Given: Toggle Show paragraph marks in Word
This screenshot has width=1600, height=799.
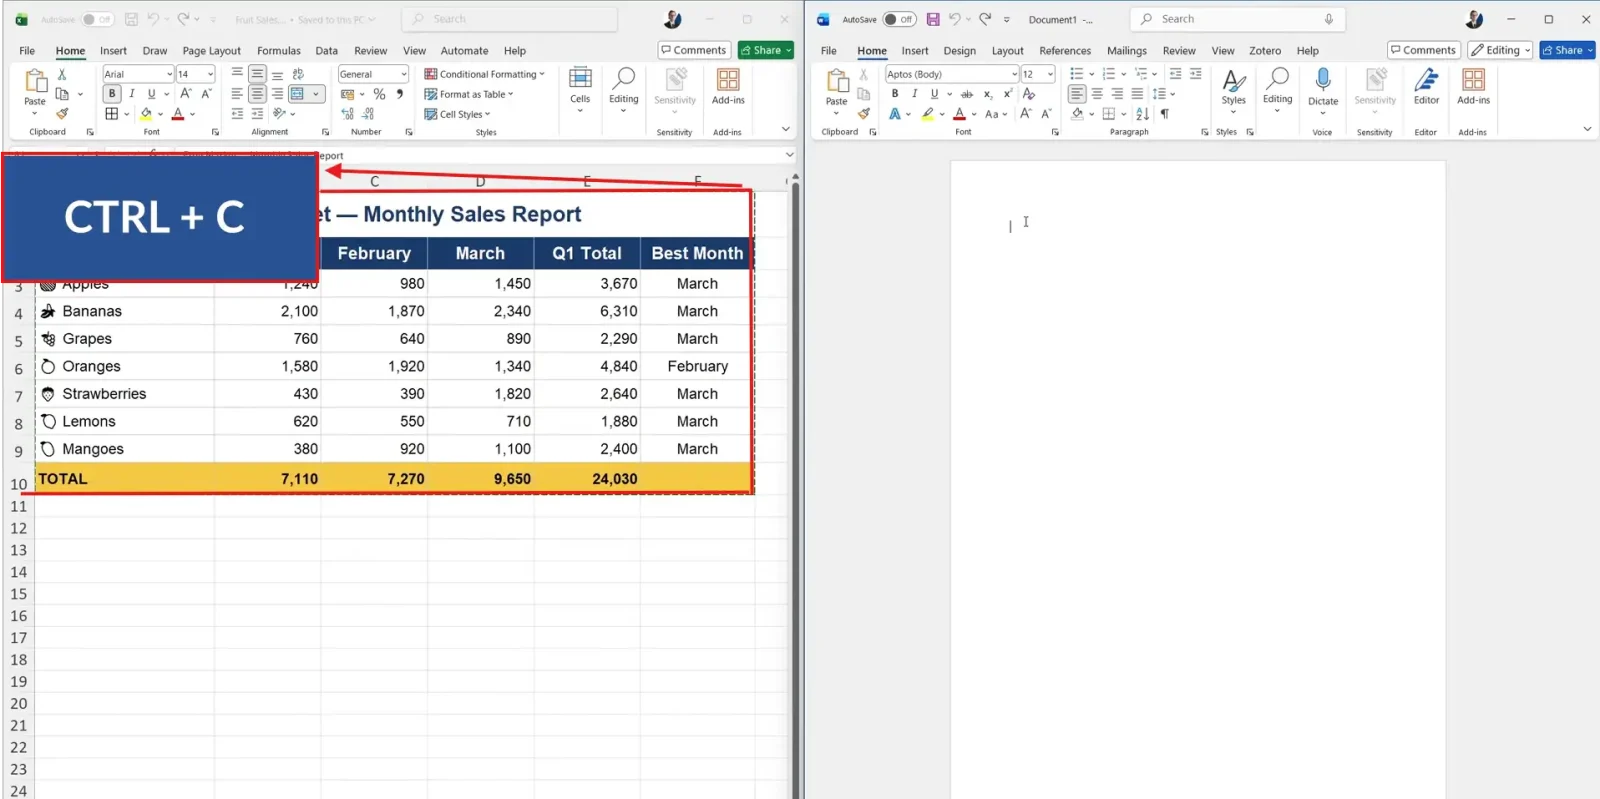Looking at the screenshot, I should [x=1164, y=114].
